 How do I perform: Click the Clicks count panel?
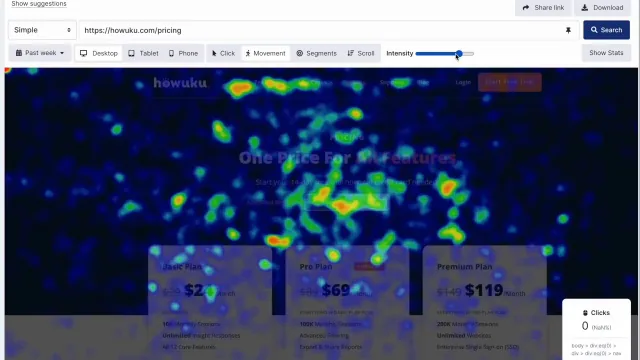click(x=596, y=329)
